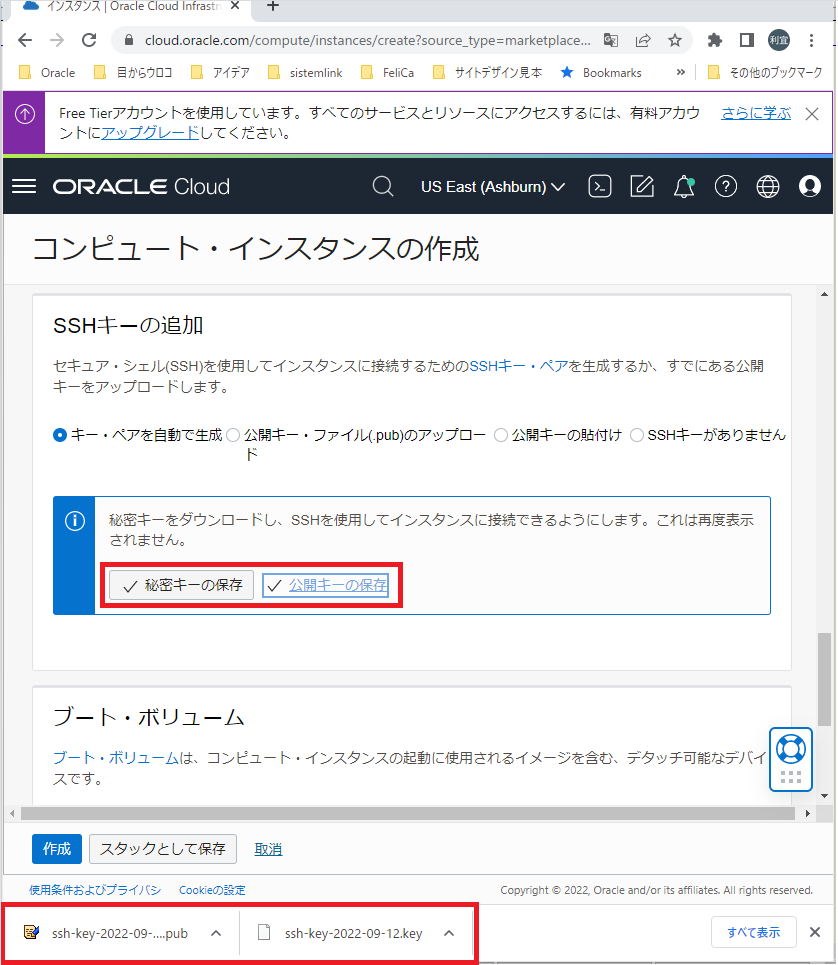Close the Oracle Cloud Infrastructure browser tab
Screen dimensions: 838x965
coord(235,6)
